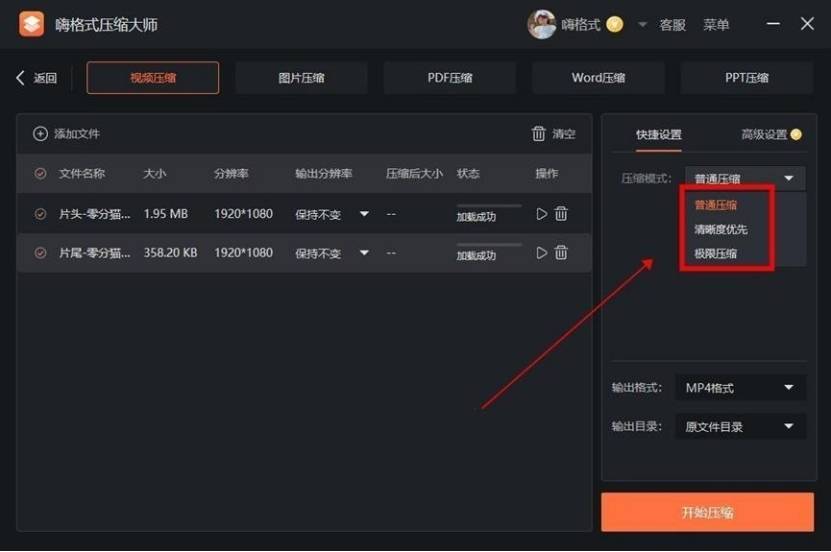Switch to 图片压缩 tab
This screenshot has height=552, width=831.
301,78
